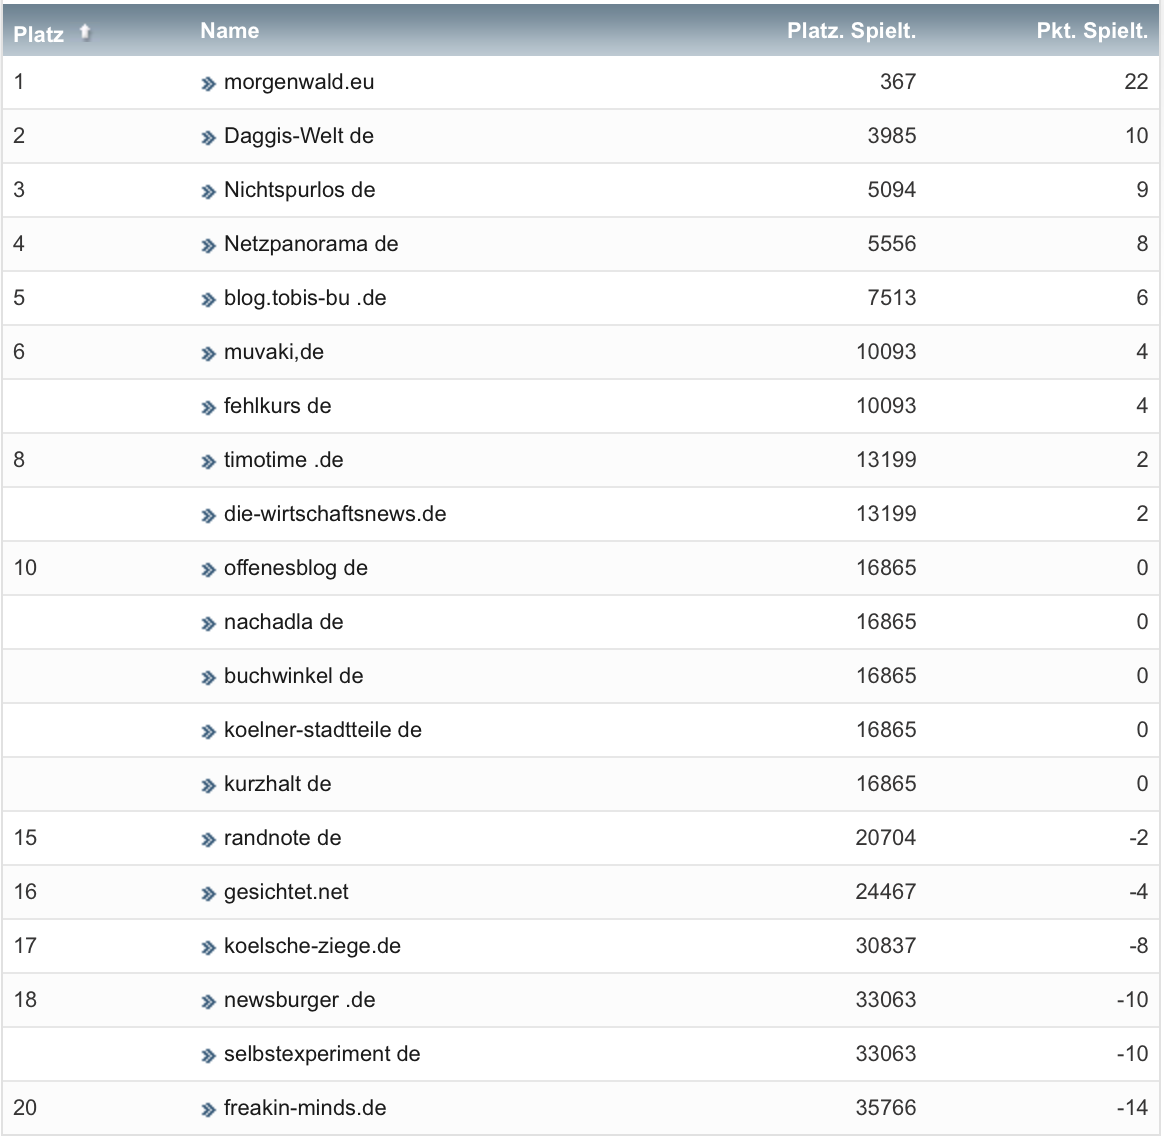Click the arrow icon beside die-wirtschaftsnews.de
Image resolution: width=1164 pixels, height=1140 pixels.
coord(208,516)
